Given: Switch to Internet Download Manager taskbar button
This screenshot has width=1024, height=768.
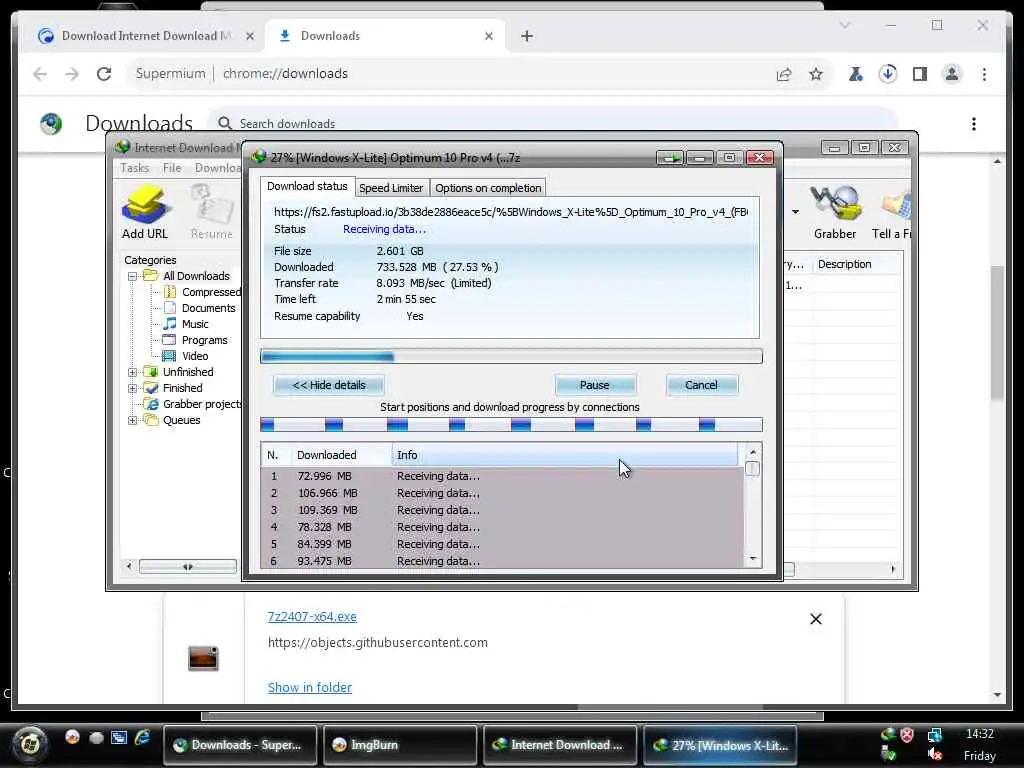Looking at the screenshot, I should (x=560, y=744).
